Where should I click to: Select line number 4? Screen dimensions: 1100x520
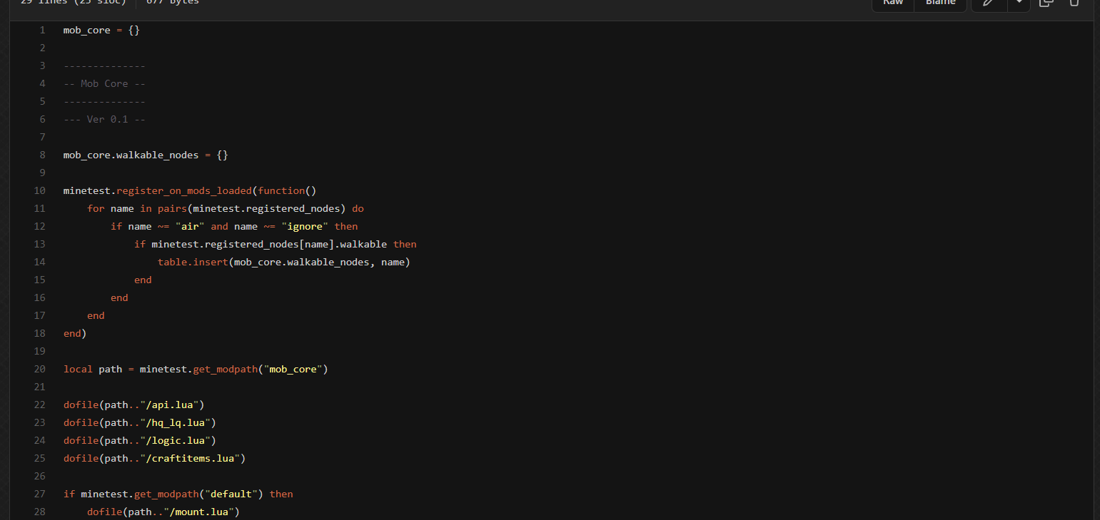[42, 84]
